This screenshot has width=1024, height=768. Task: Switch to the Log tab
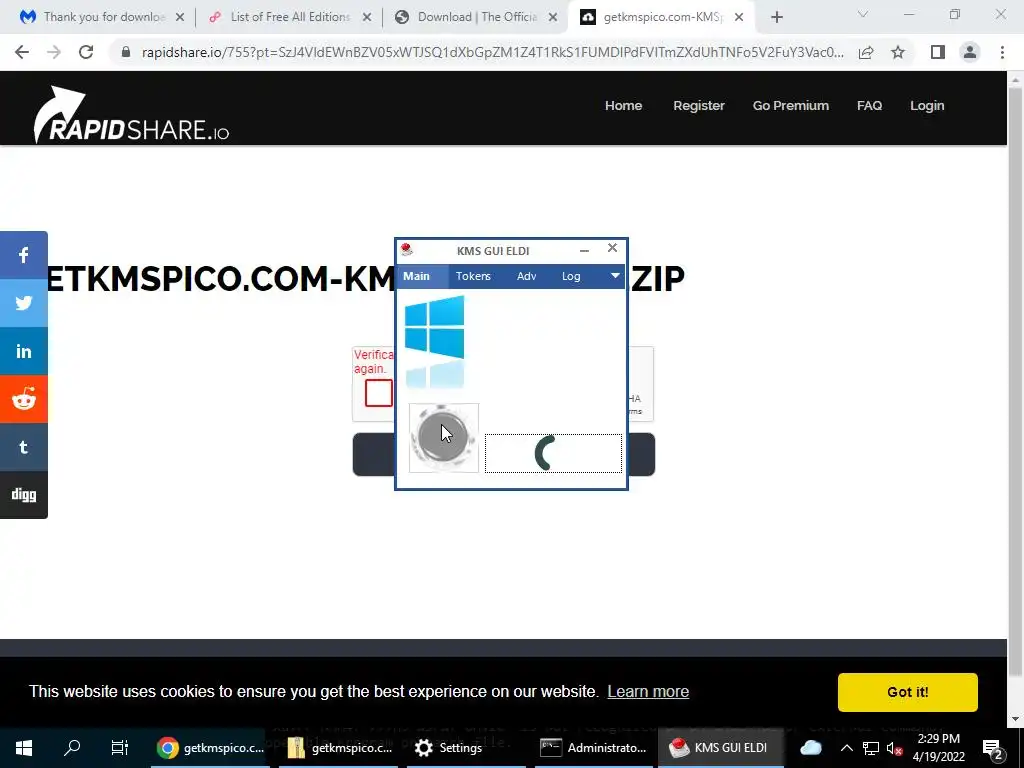click(571, 276)
